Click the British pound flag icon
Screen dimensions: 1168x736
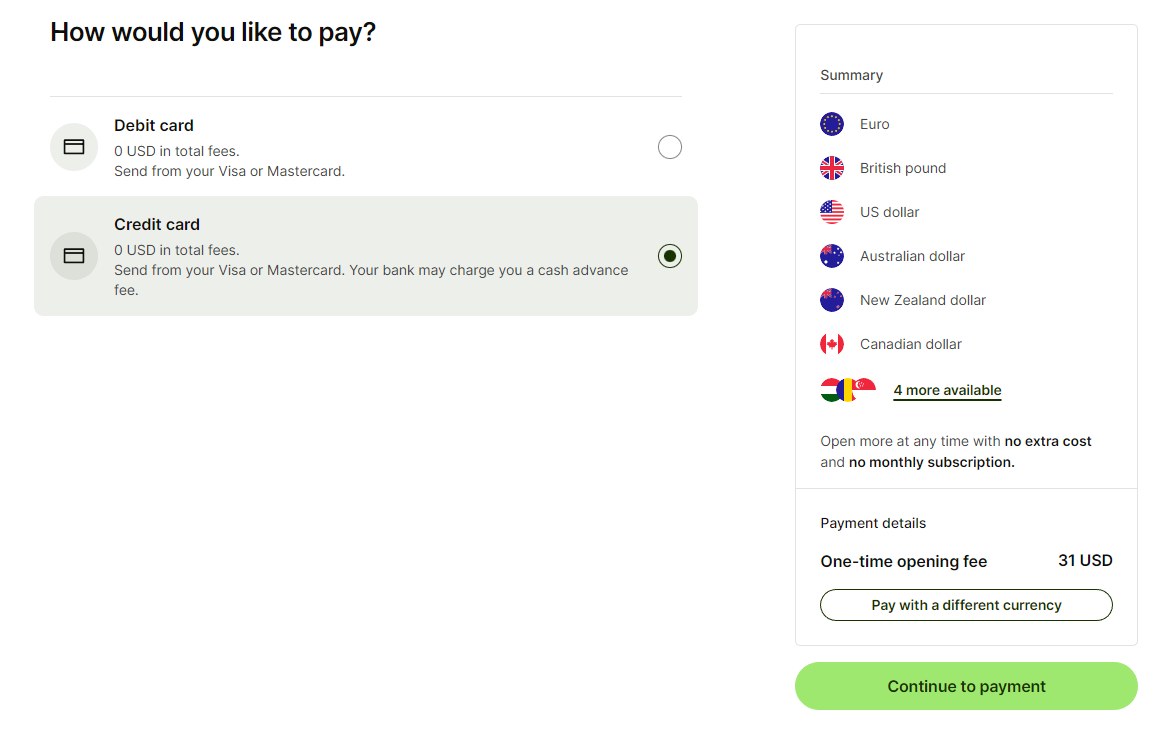click(832, 168)
